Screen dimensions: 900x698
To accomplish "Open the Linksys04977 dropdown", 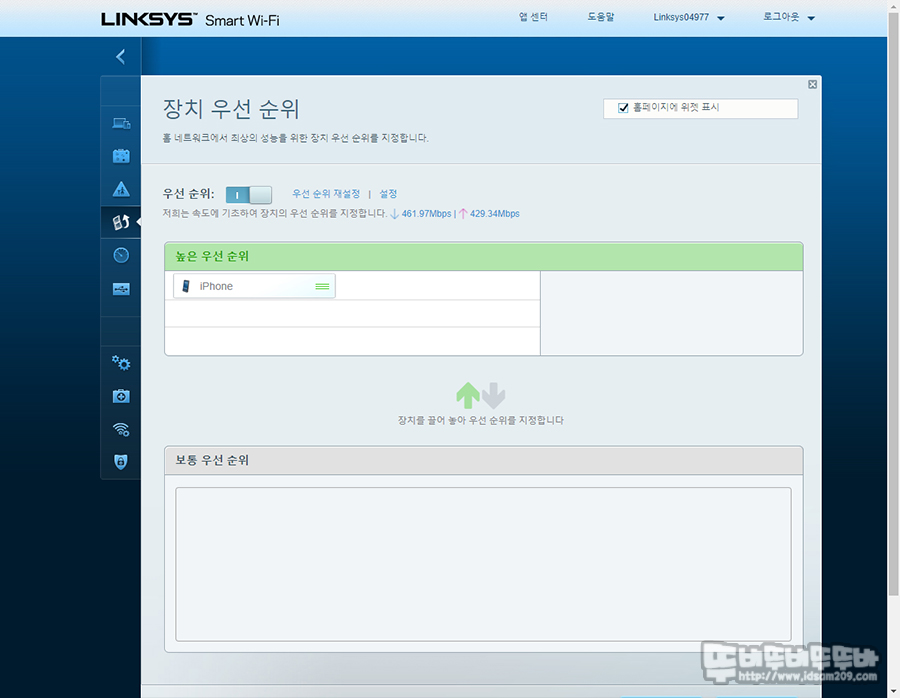I will (689, 18).
